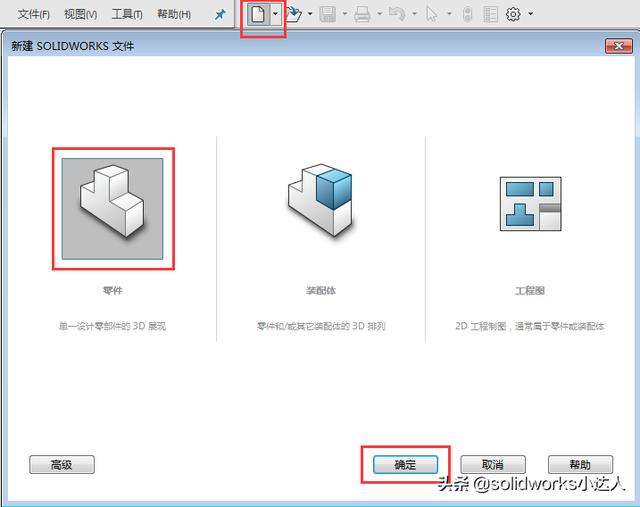The height and width of the screenshot is (507, 640).
Task: Close the 新建 SOLIDWORKS 文件 dialog
Action: 619,46
